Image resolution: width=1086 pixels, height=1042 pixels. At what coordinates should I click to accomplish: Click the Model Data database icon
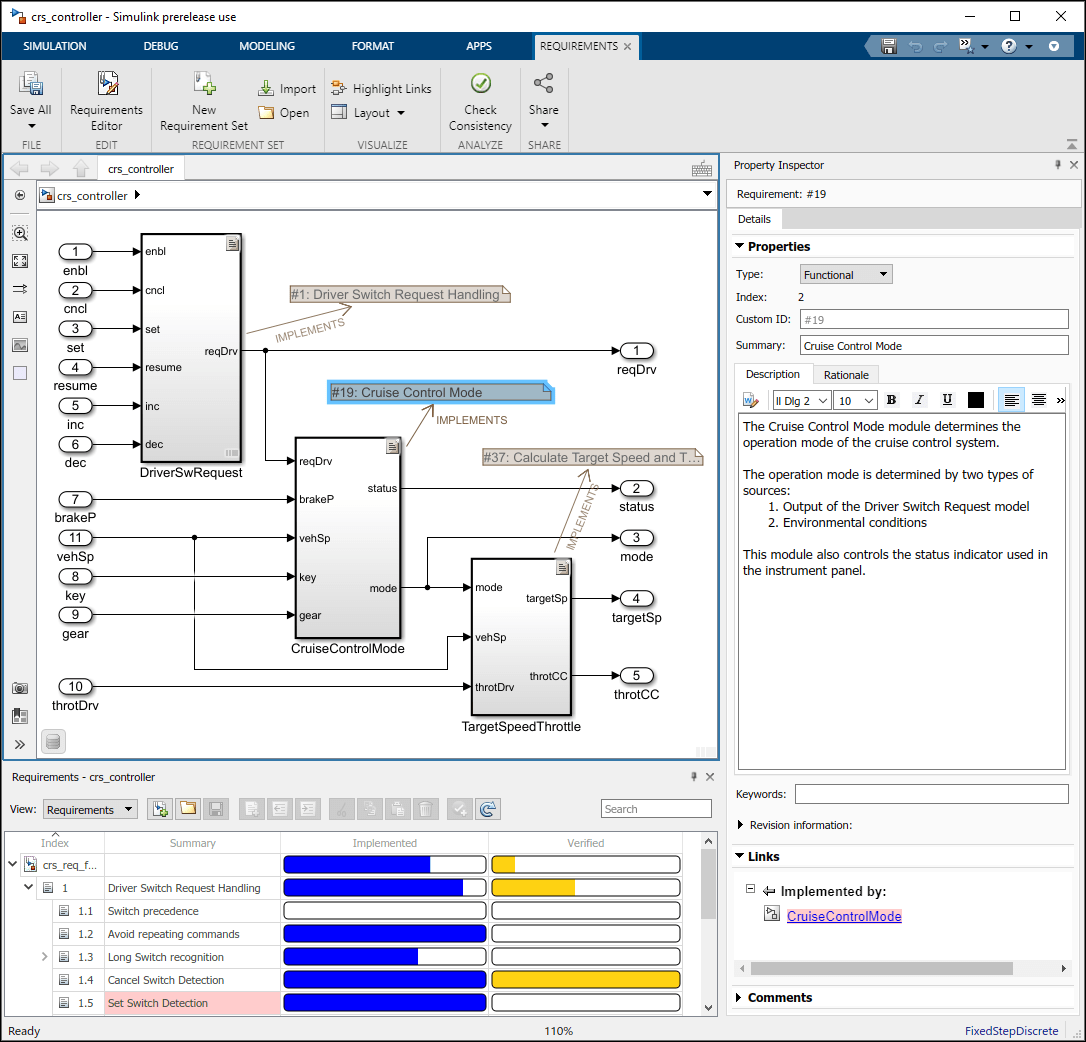pos(54,741)
